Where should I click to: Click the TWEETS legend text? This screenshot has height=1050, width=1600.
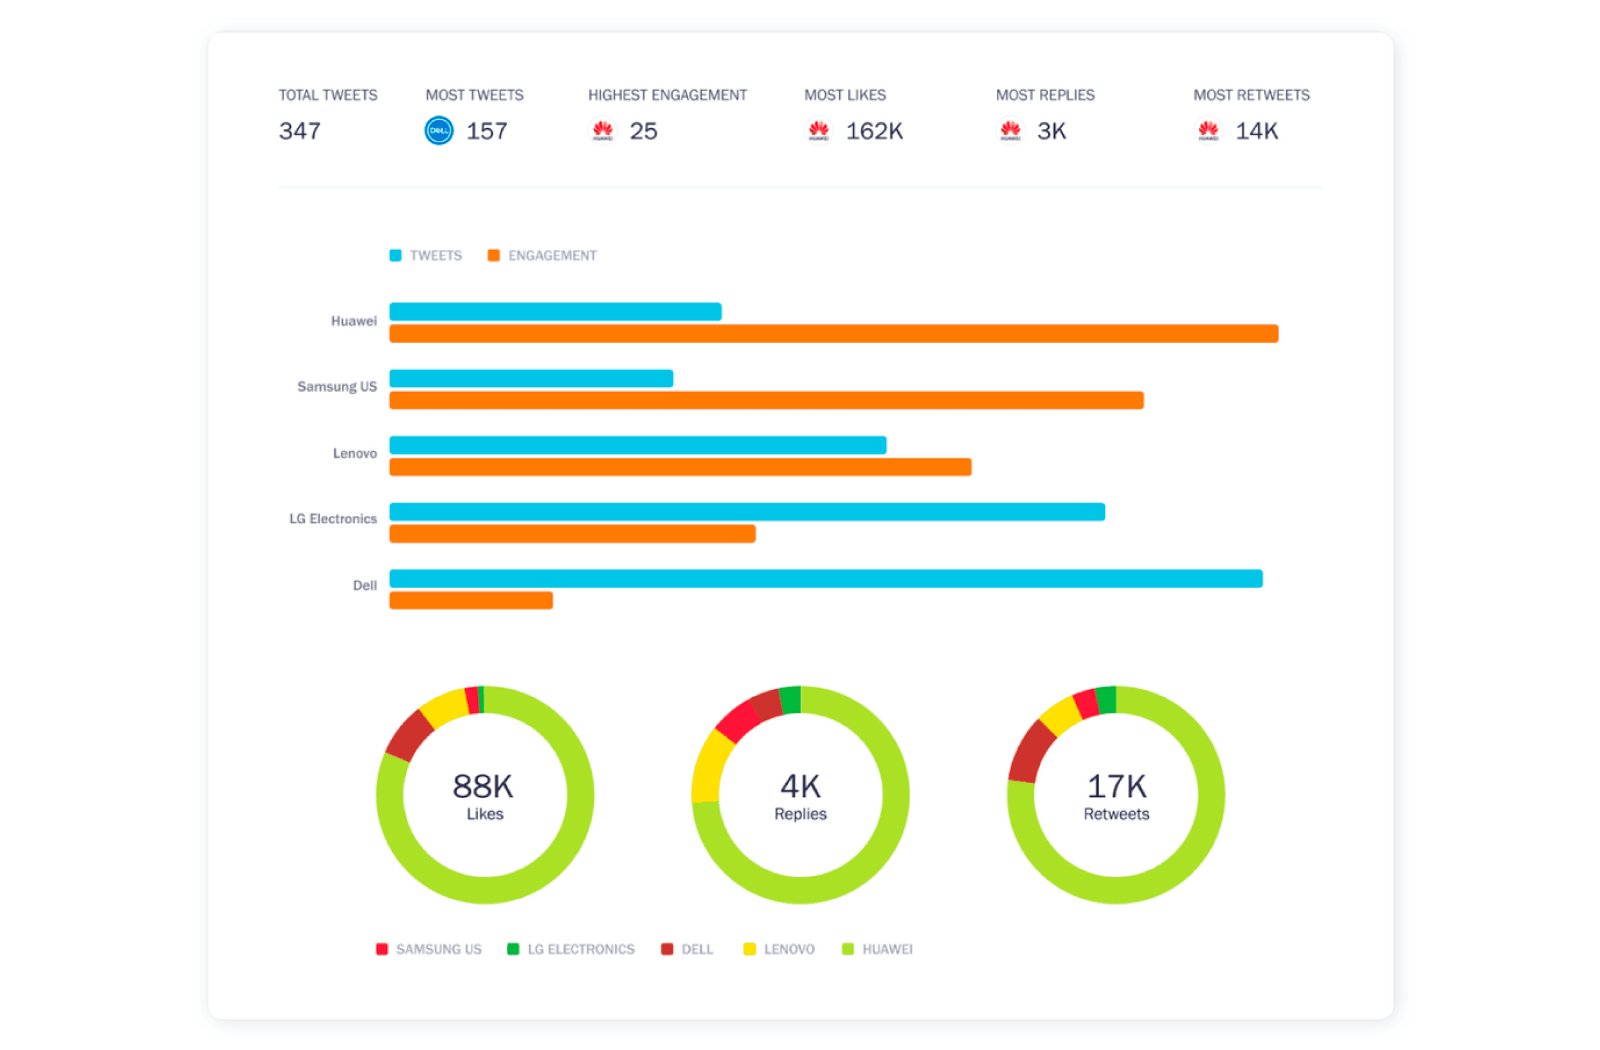[436, 256]
